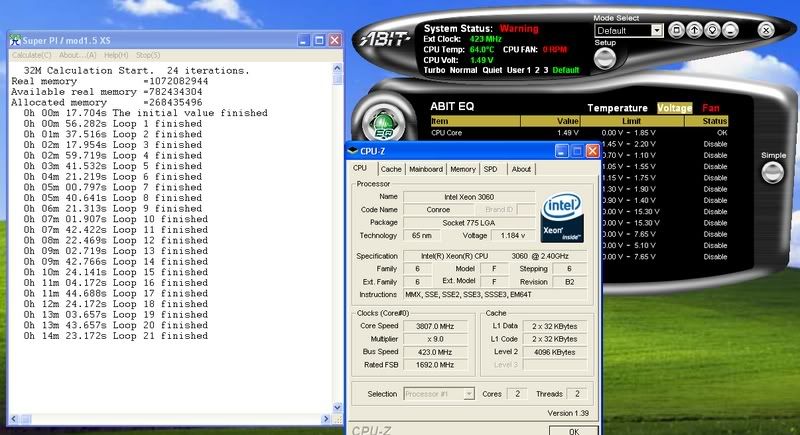Click the round button left of the dash button
Image resolution: width=800 pixels, height=435 pixels.
tap(712, 30)
